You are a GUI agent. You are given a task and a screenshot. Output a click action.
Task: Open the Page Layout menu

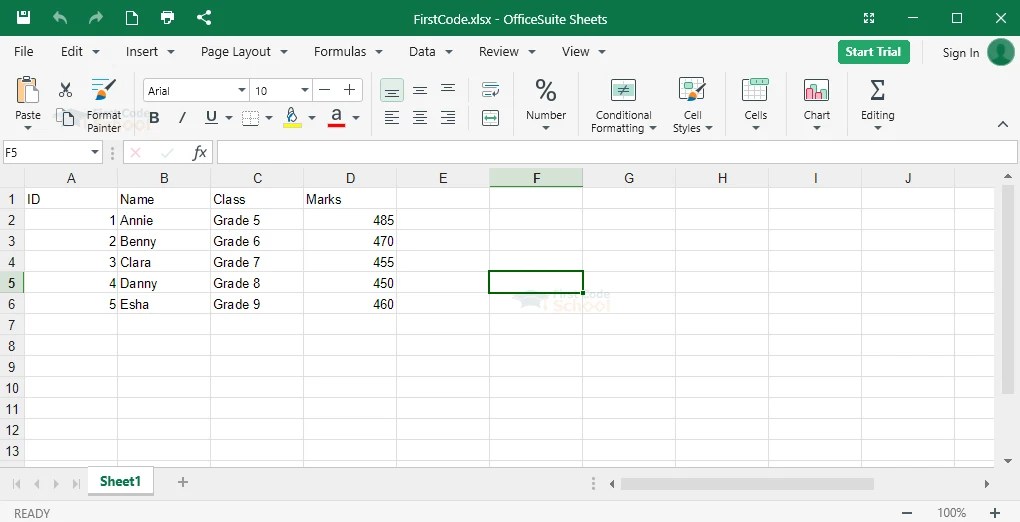tap(244, 51)
